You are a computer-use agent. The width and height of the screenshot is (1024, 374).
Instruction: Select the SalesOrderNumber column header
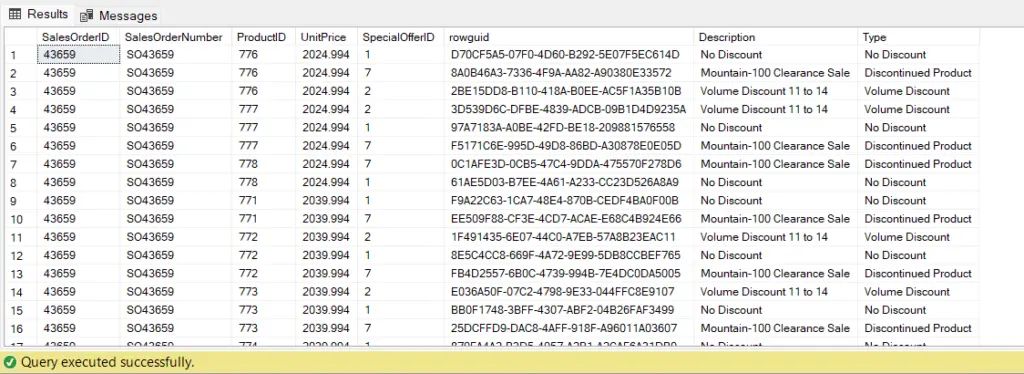[x=176, y=37]
